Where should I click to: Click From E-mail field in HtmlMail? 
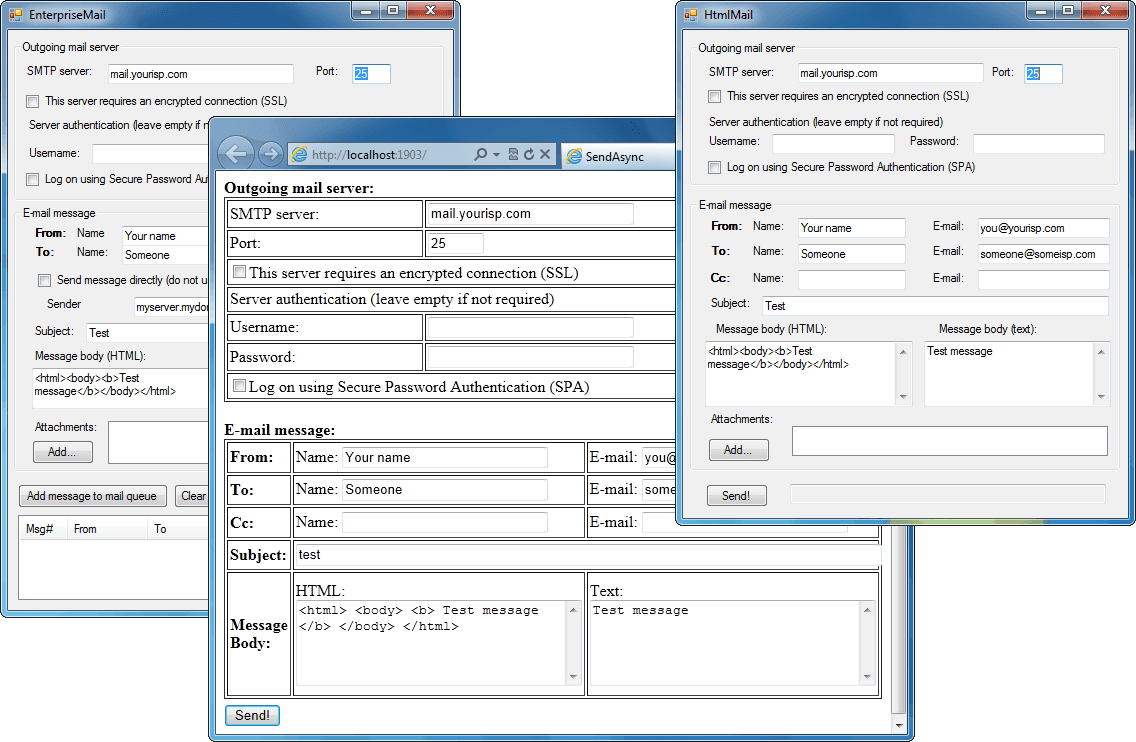1044,228
